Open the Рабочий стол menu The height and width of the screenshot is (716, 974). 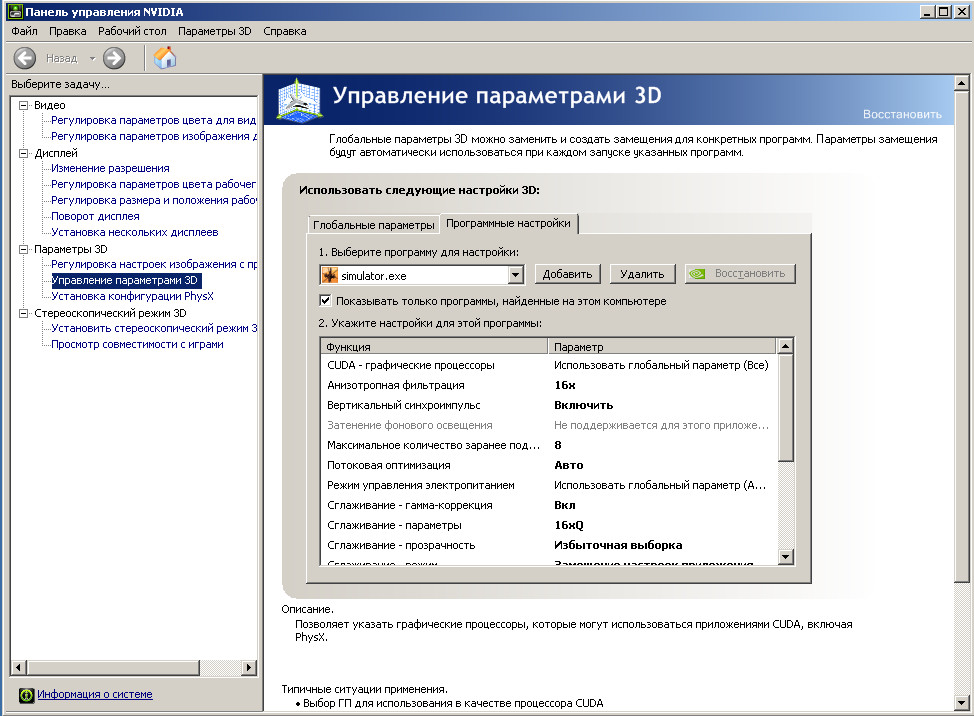(x=132, y=31)
